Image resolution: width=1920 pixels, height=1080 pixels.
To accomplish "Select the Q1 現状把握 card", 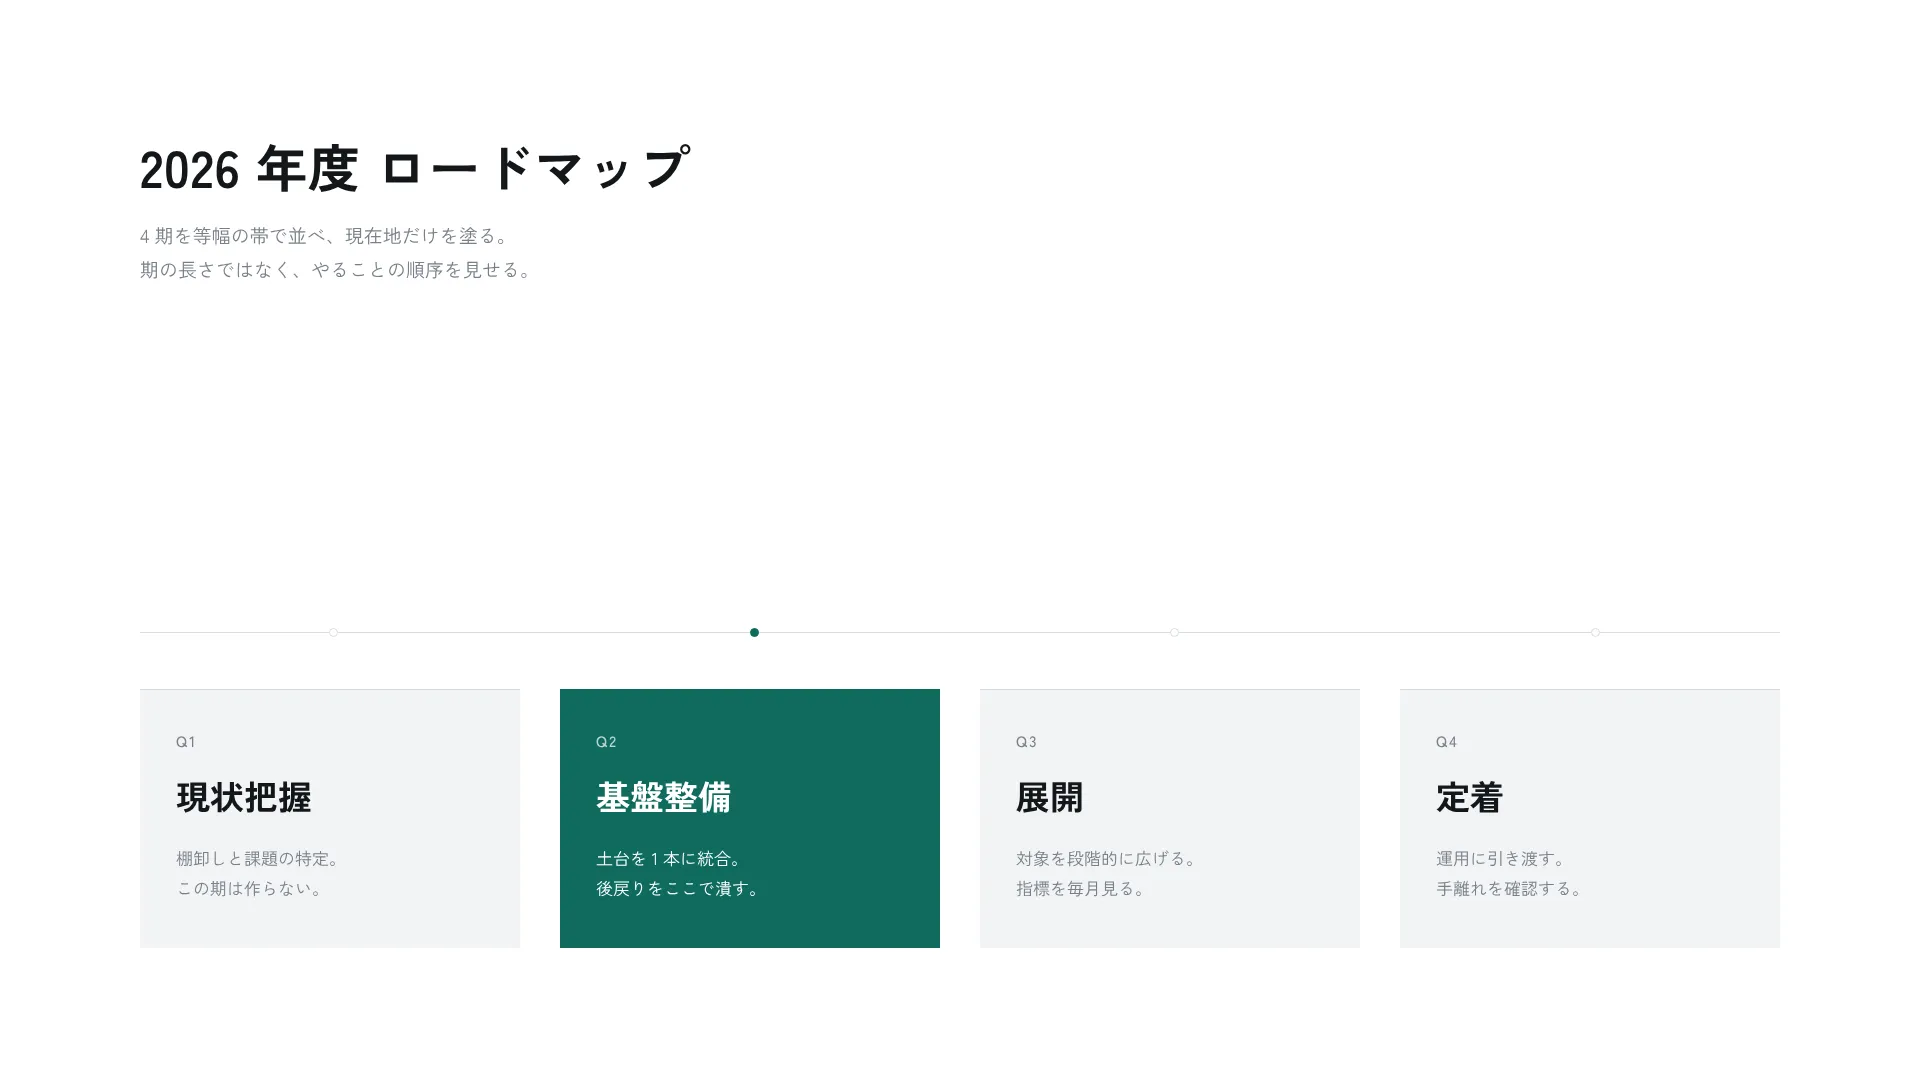I will click(x=330, y=818).
